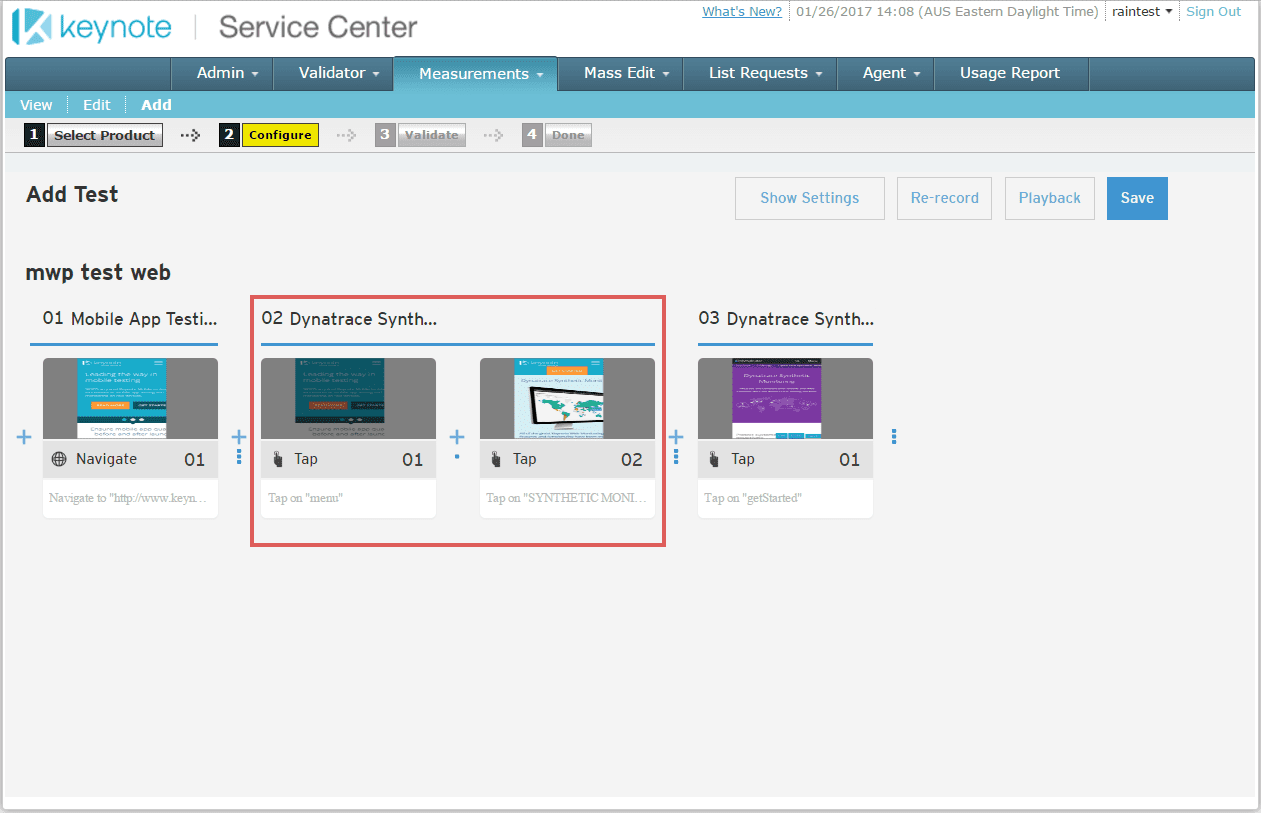Image resolution: width=1261 pixels, height=813 pixels.
Task: Open the SYNTHETIC MONI tap card thumbnail
Action: click(567, 398)
